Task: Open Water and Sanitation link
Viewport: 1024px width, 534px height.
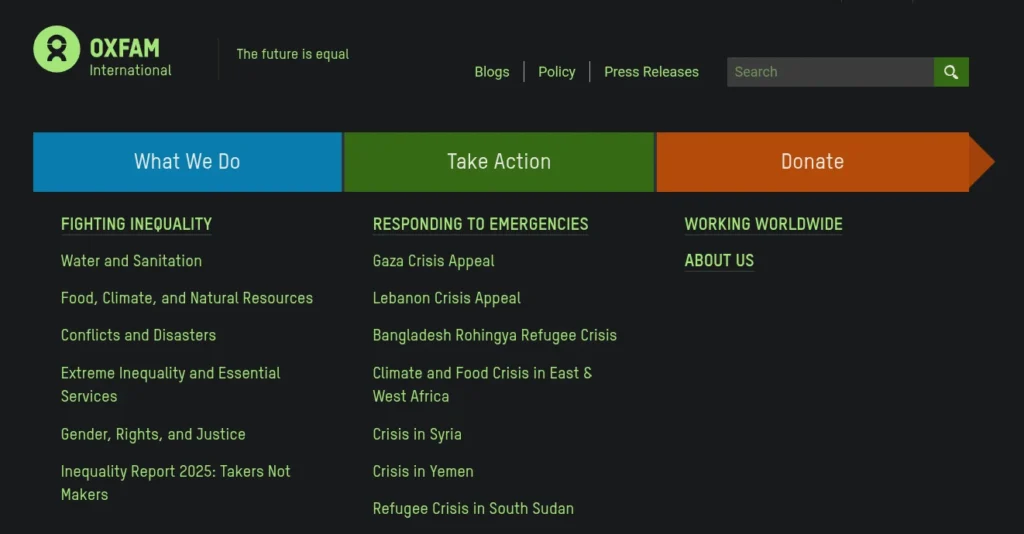Action: (x=131, y=261)
